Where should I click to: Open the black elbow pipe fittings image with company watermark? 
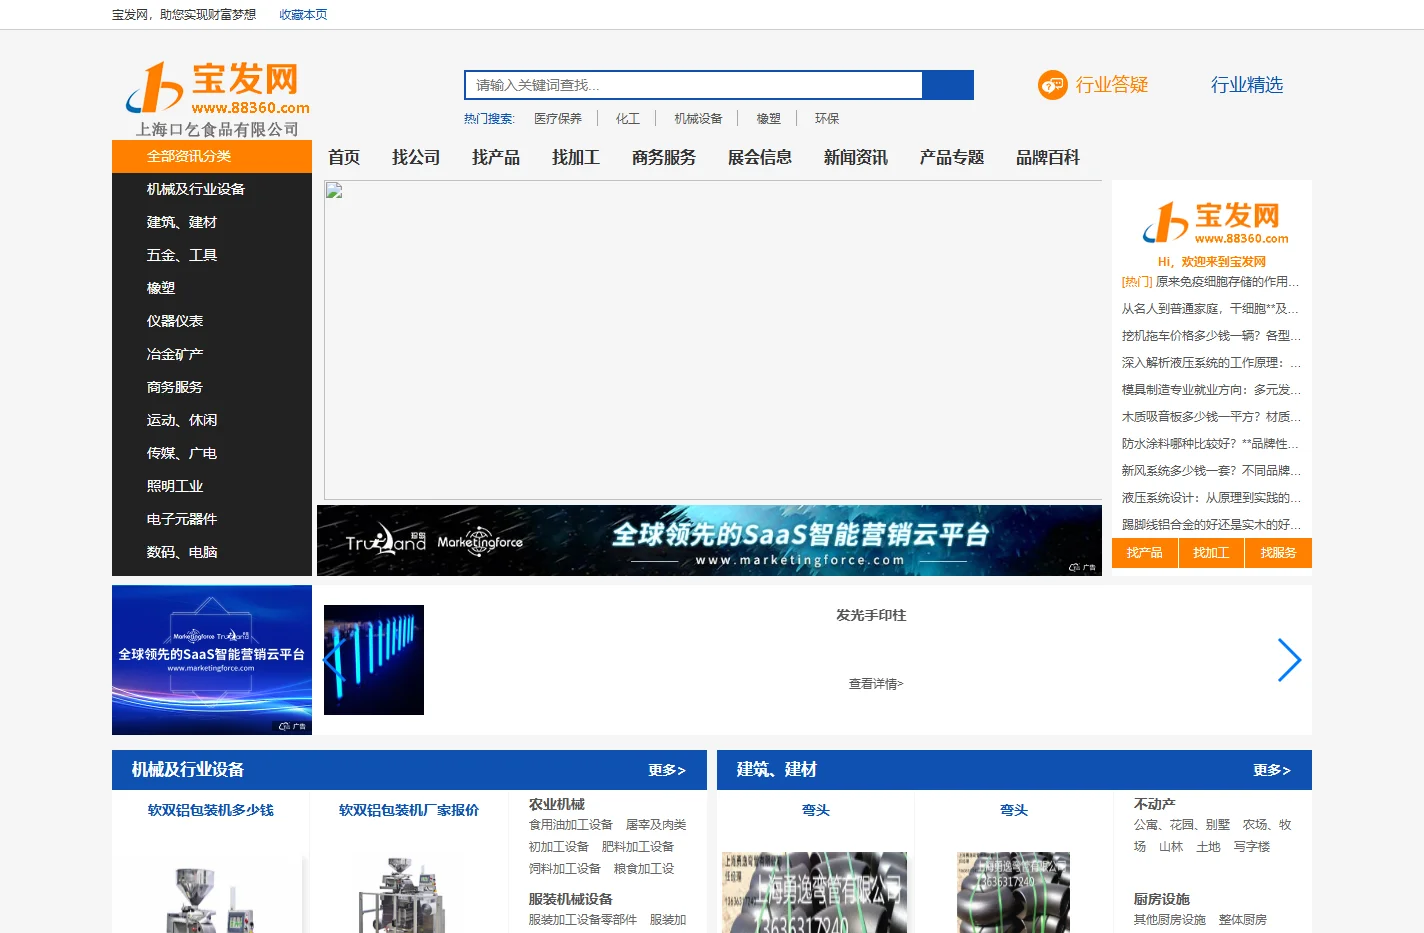[814, 892]
